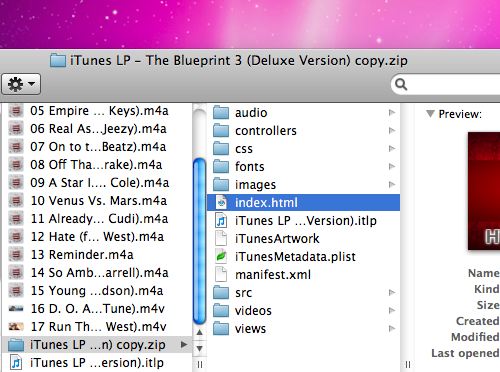This screenshot has height=372, width=500.
Task: Collapse the Preview disclosure triangle
Action: [x=430, y=114]
